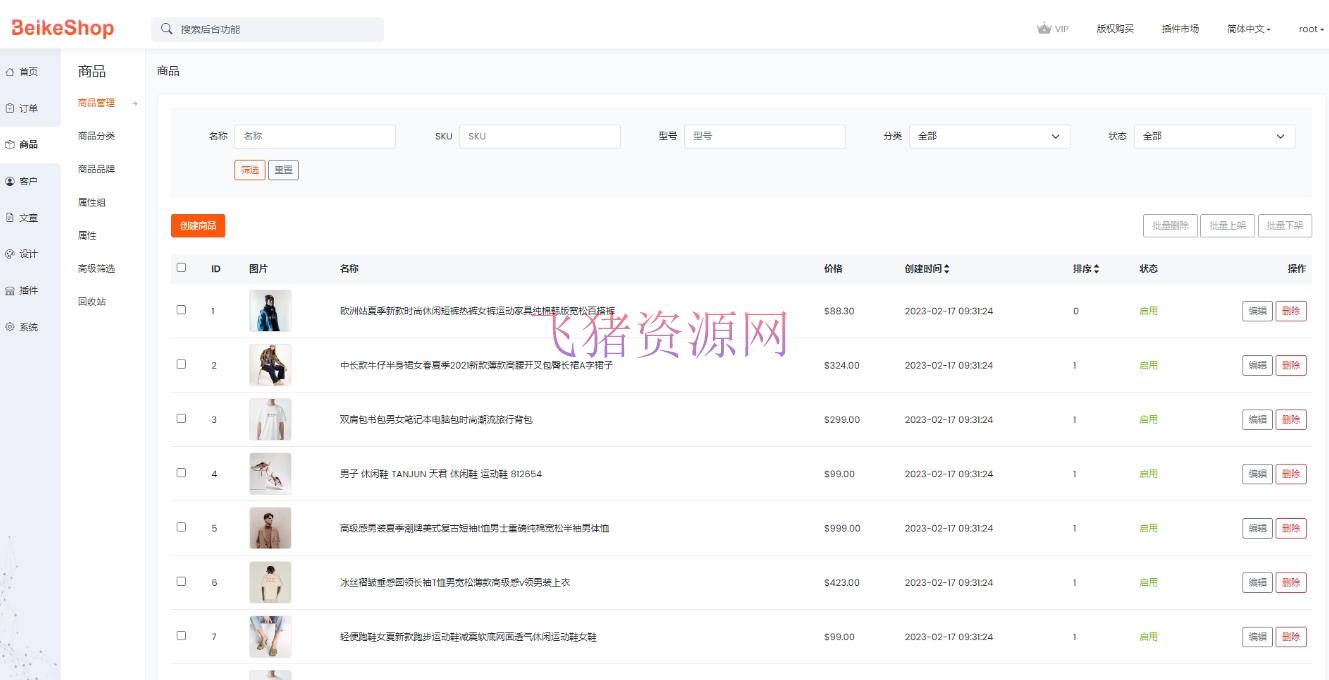The image size is (1329, 680).
Task: Click the VIP crown icon
Action: tap(1043, 29)
